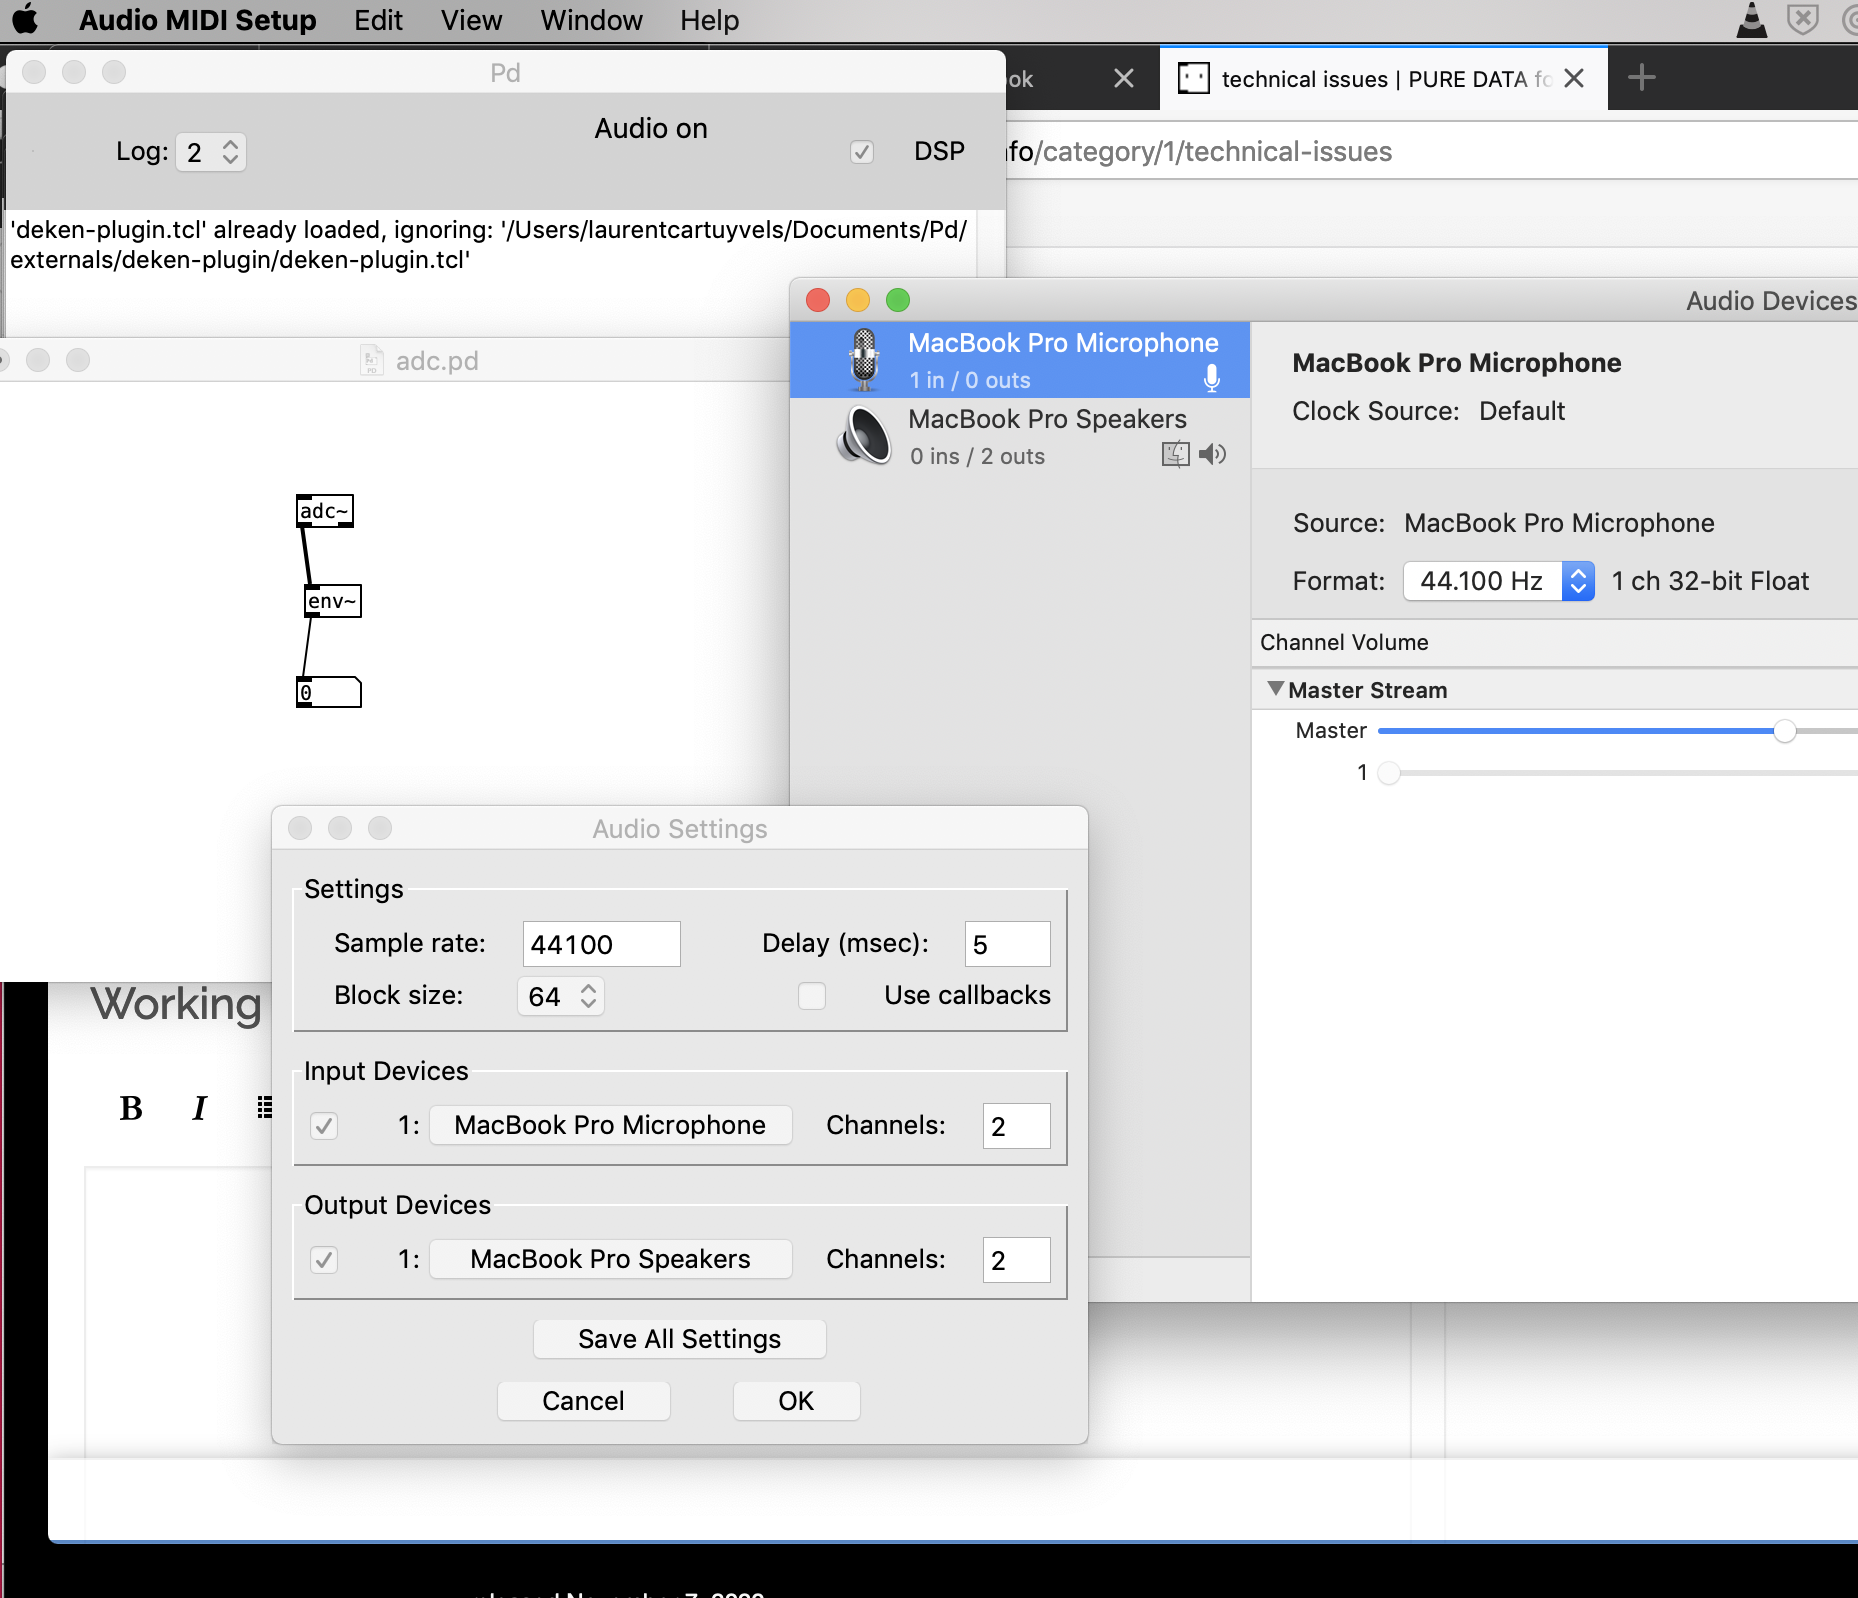The width and height of the screenshot is (1858, 1598).
Task: Select MacBook Pro Speakers list row text
Action: 1047,419
